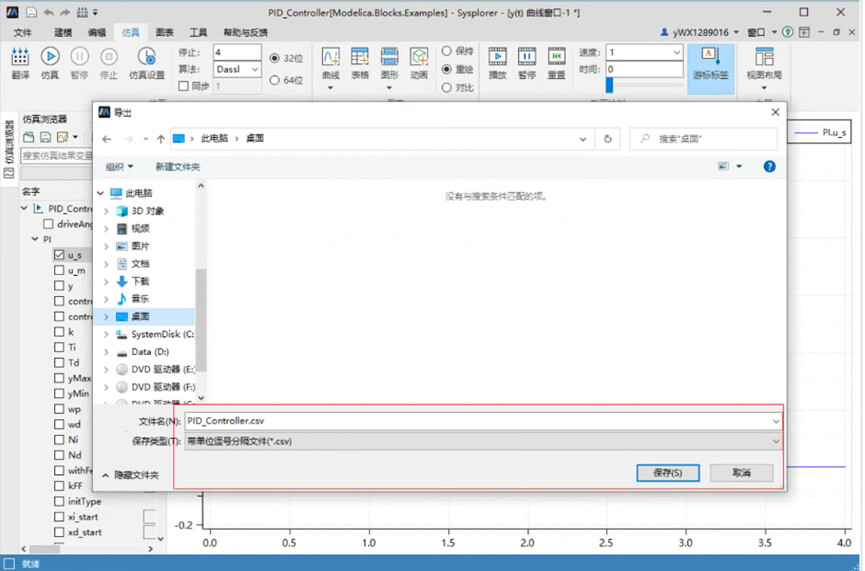865x571 pixels.
Task: Switch to the 建模 tab
Action: click(x=63, y=33)
